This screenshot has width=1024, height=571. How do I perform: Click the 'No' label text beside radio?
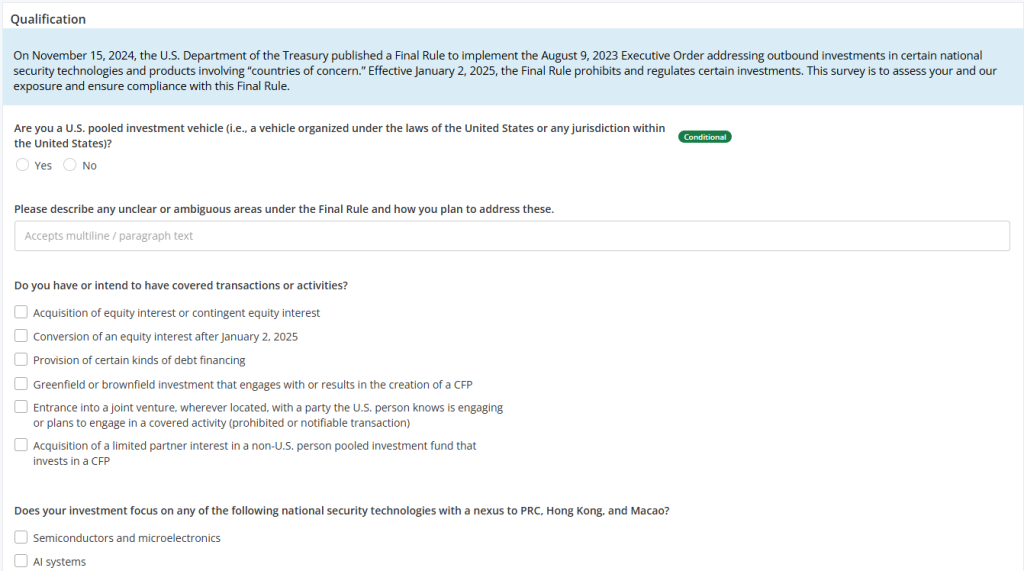coord(90,166)
